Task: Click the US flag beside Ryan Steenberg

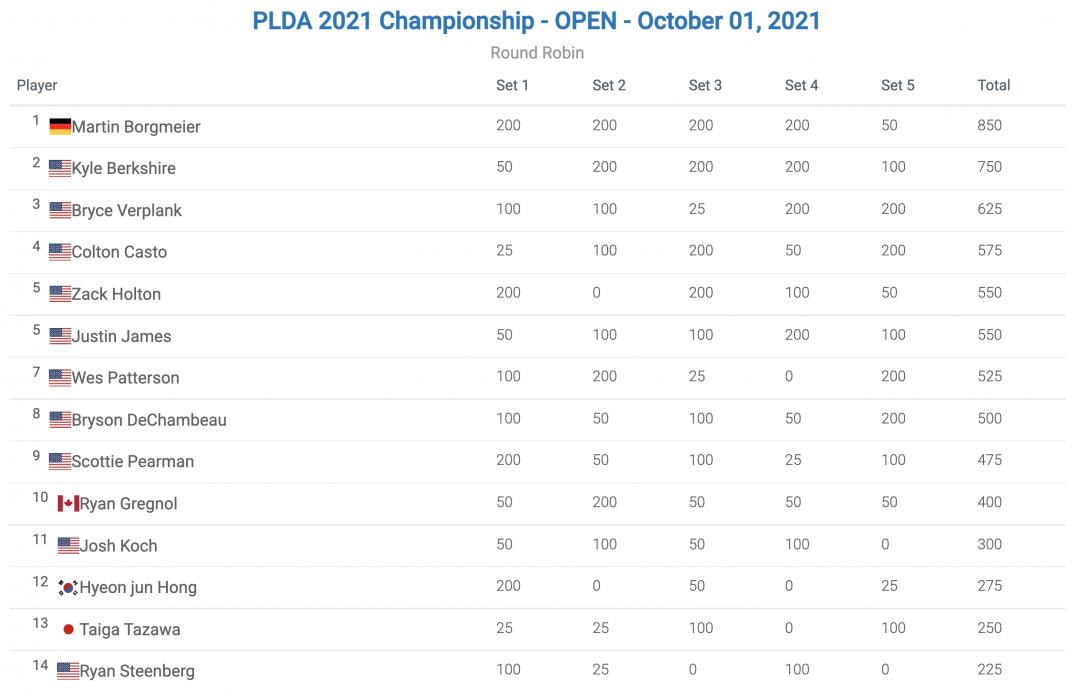Action: tap(68, 671)
